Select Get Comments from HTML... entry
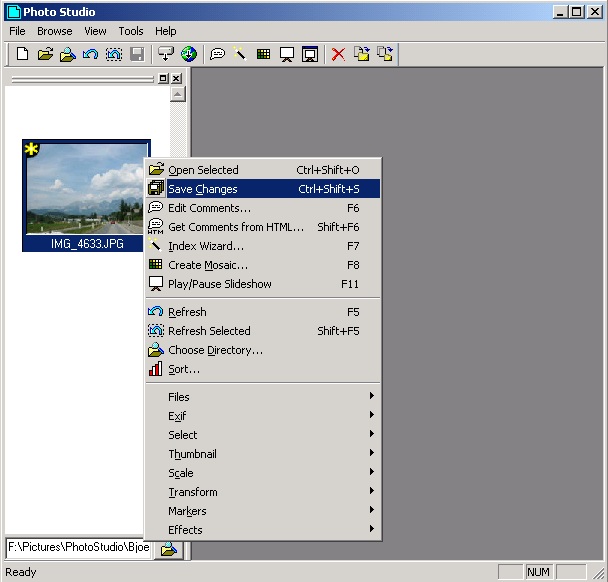The width and height of the screenshot is (608, 582). 263,227
